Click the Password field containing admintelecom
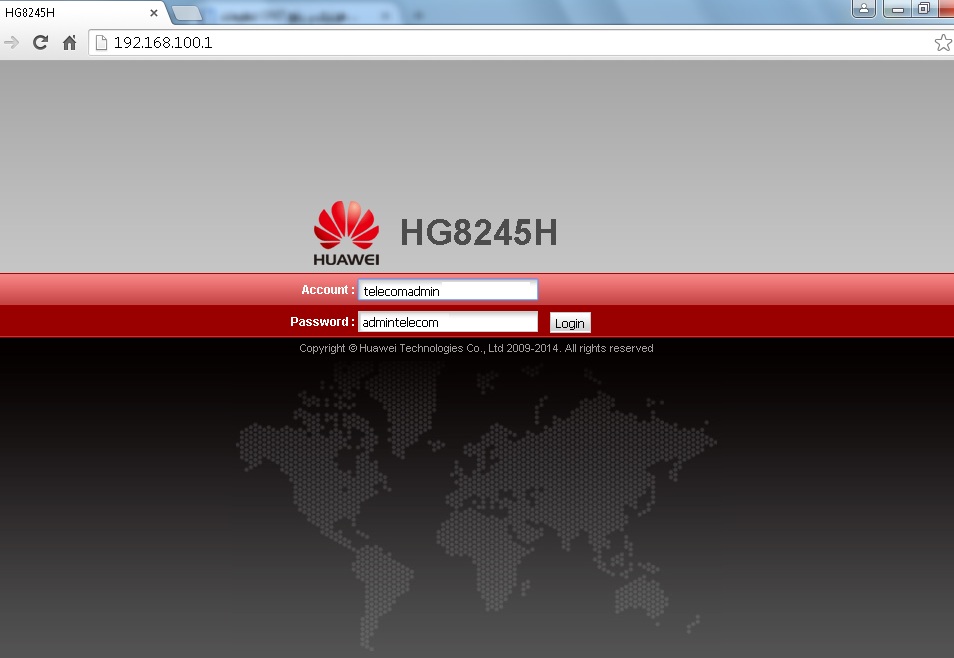954x658 pixels. (x=447, y=322)
